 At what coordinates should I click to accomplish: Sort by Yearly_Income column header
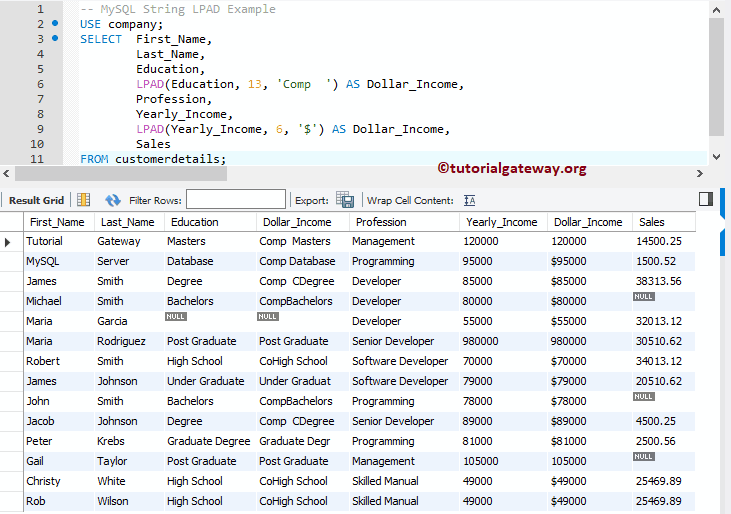pyautogui.click(x=502, y=222)
